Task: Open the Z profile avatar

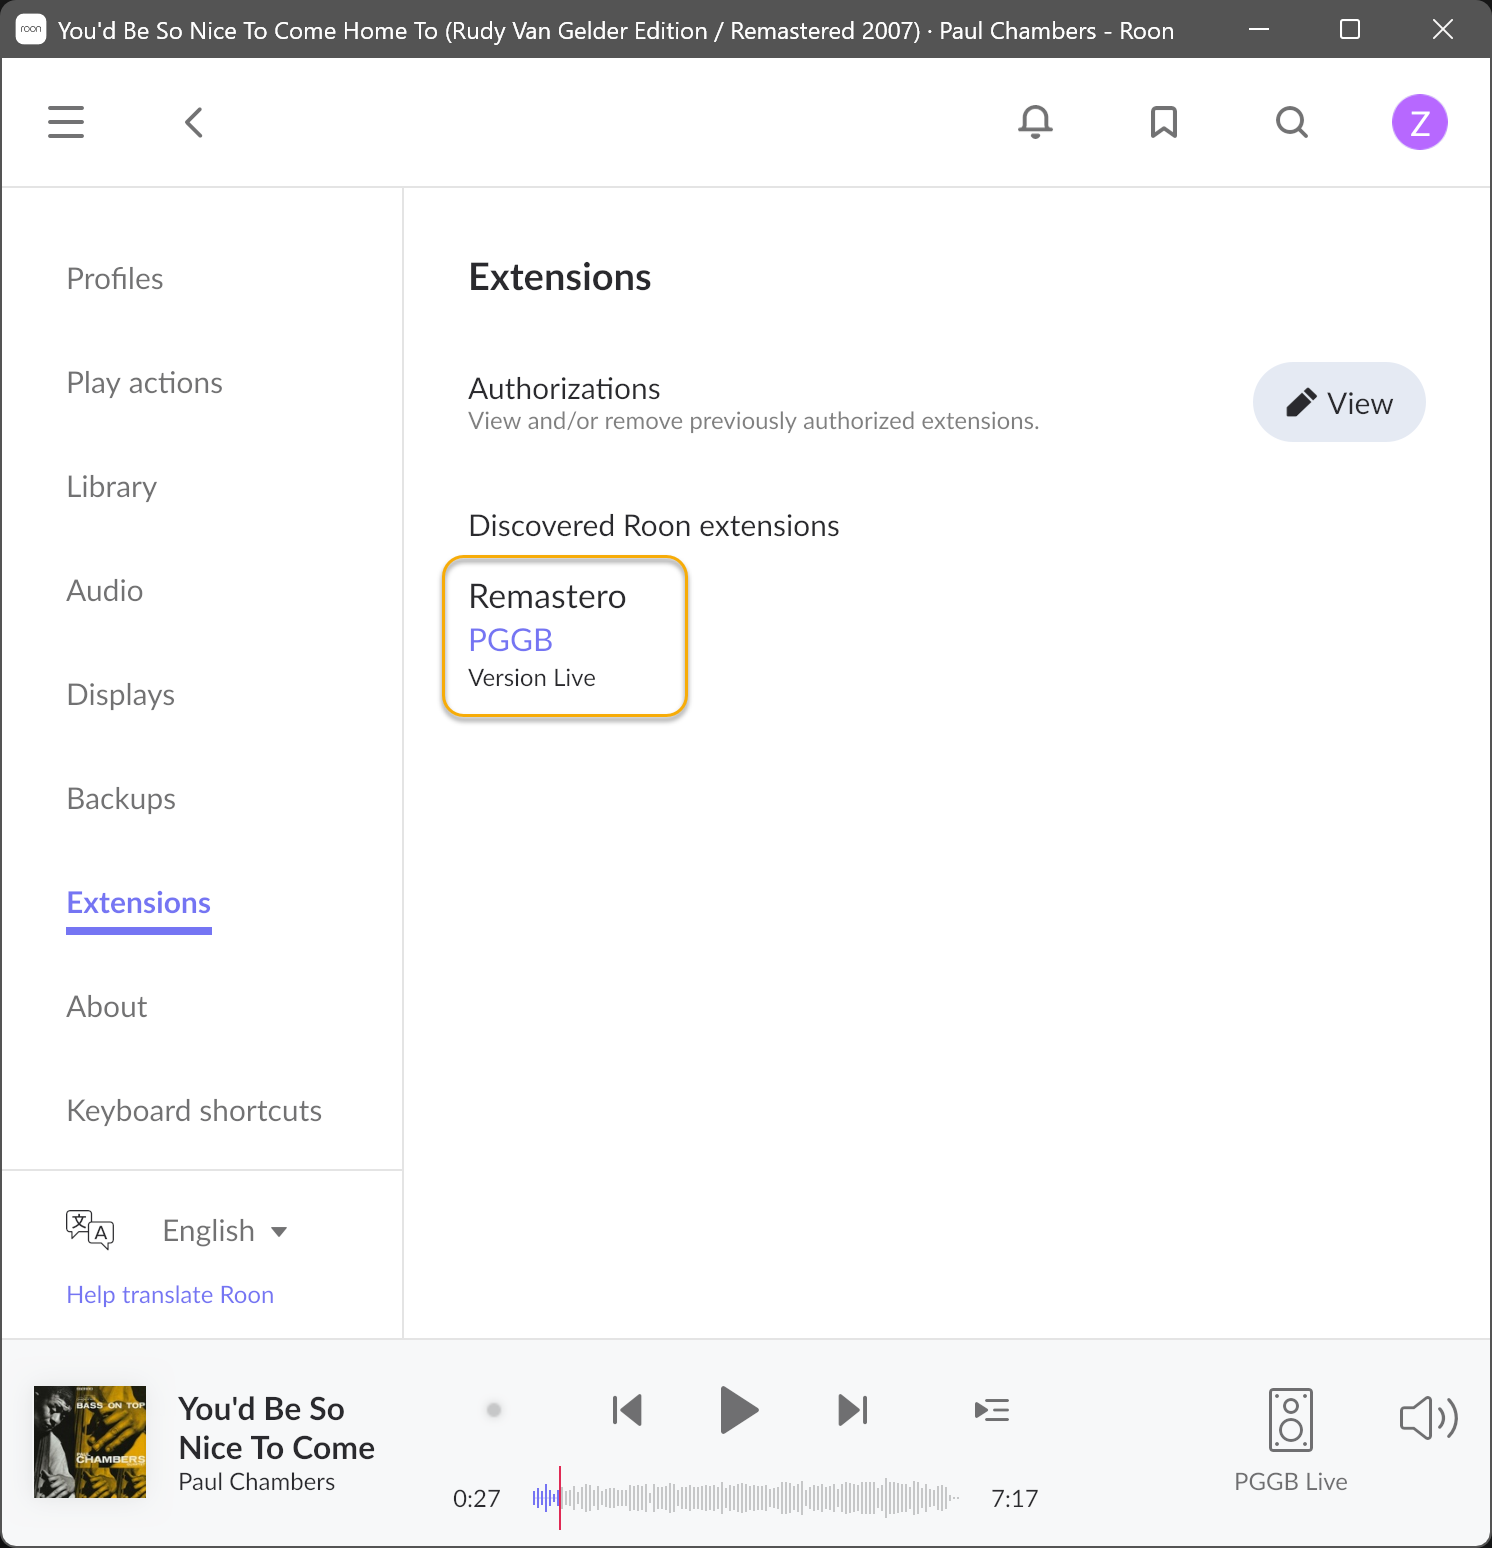Action: coord(1420,122)
